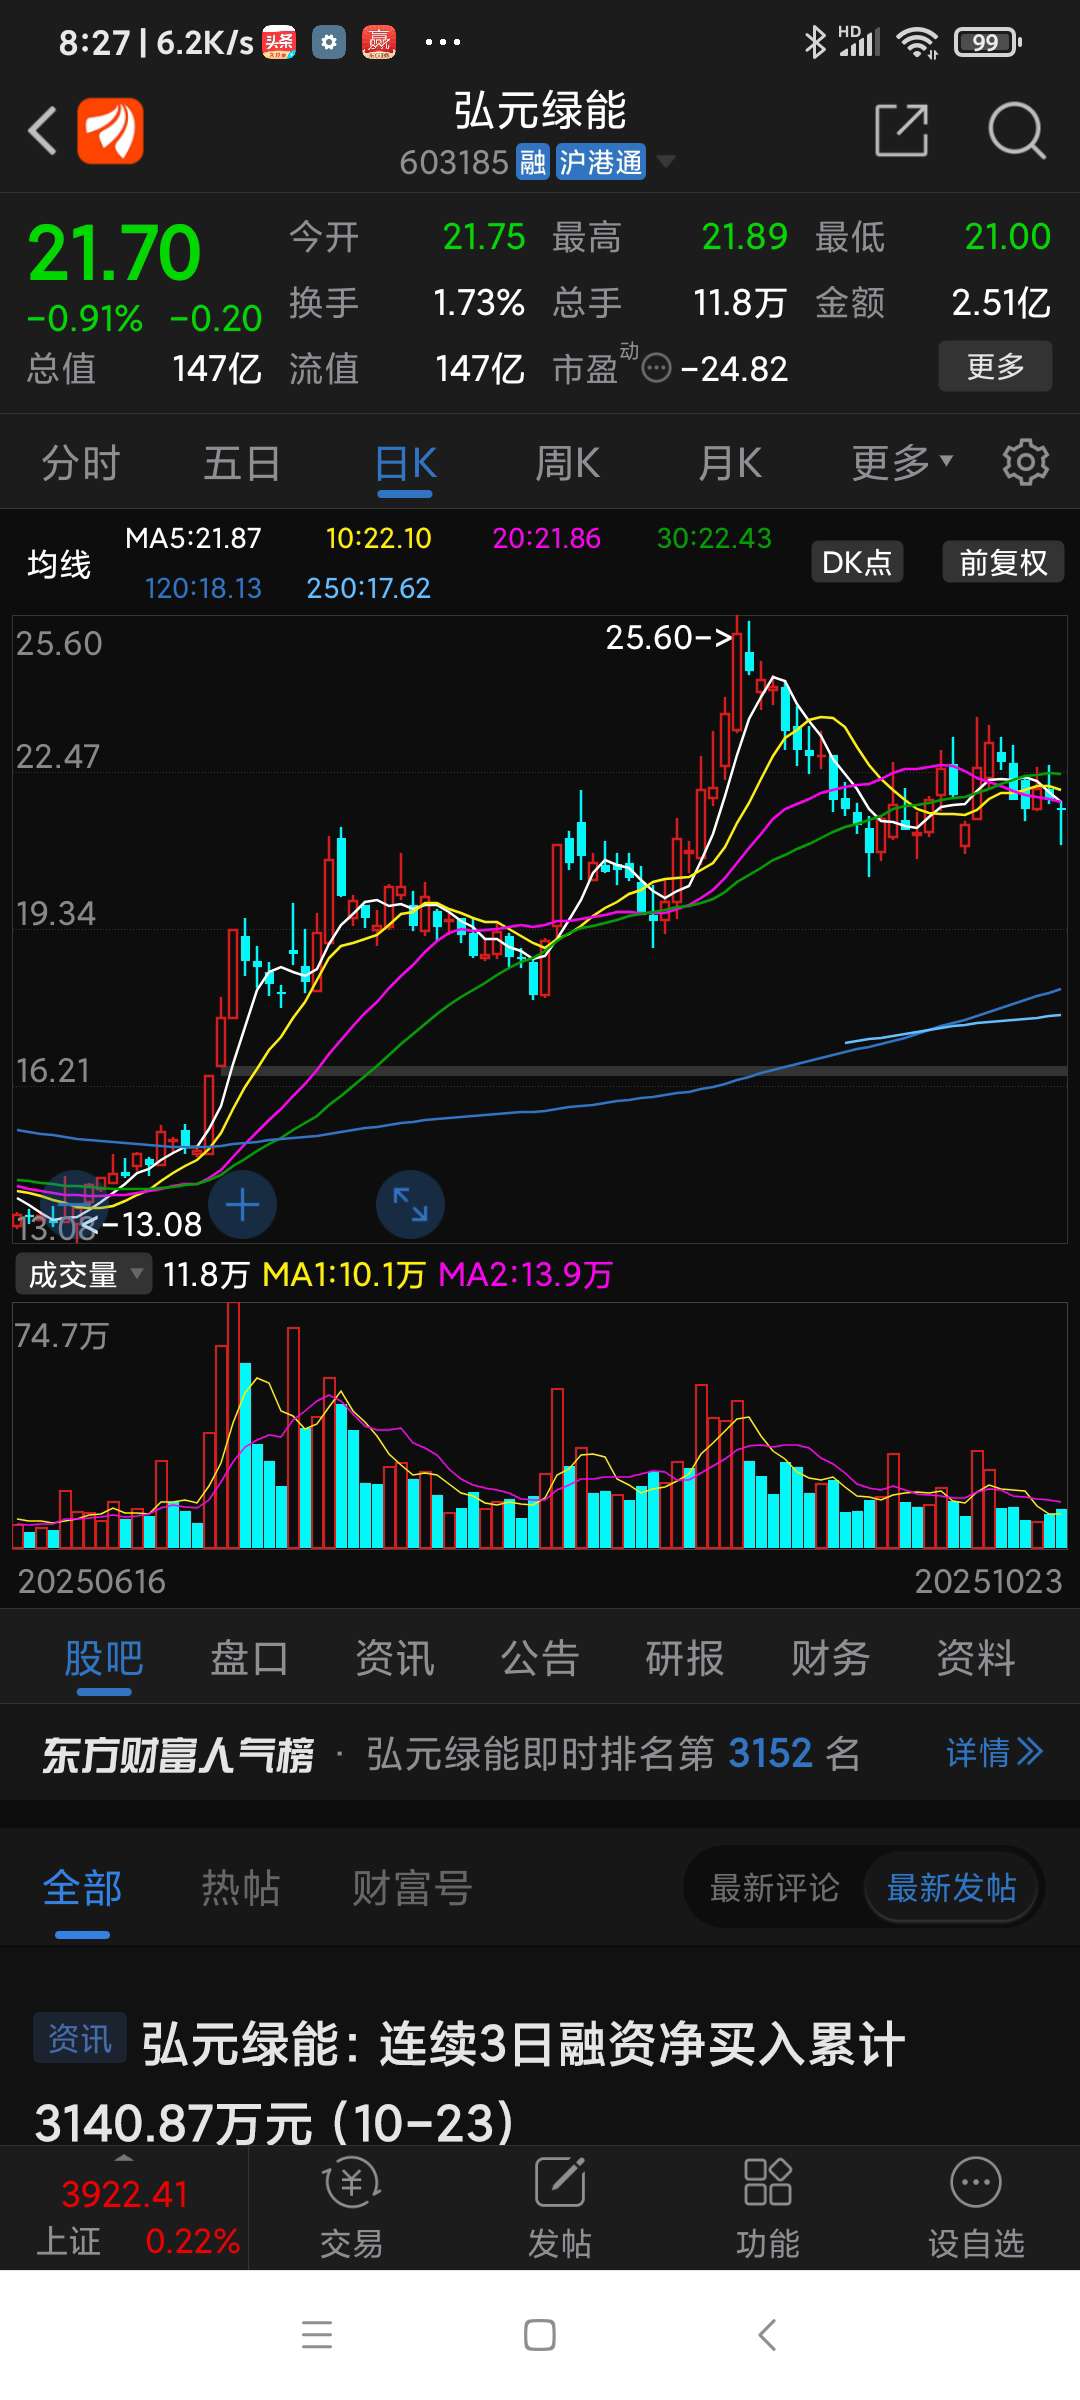Tap Android back chevron button
Screen dimensions: 1080x2400
tap(767, 2335)
